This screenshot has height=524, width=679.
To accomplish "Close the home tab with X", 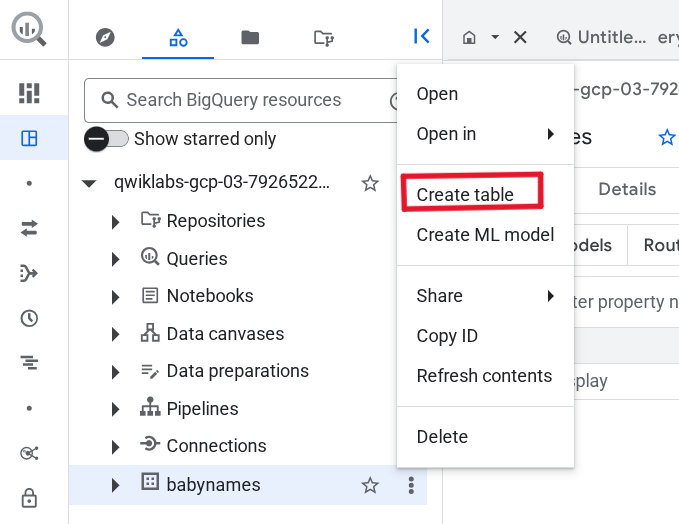I will coord(520,37).
